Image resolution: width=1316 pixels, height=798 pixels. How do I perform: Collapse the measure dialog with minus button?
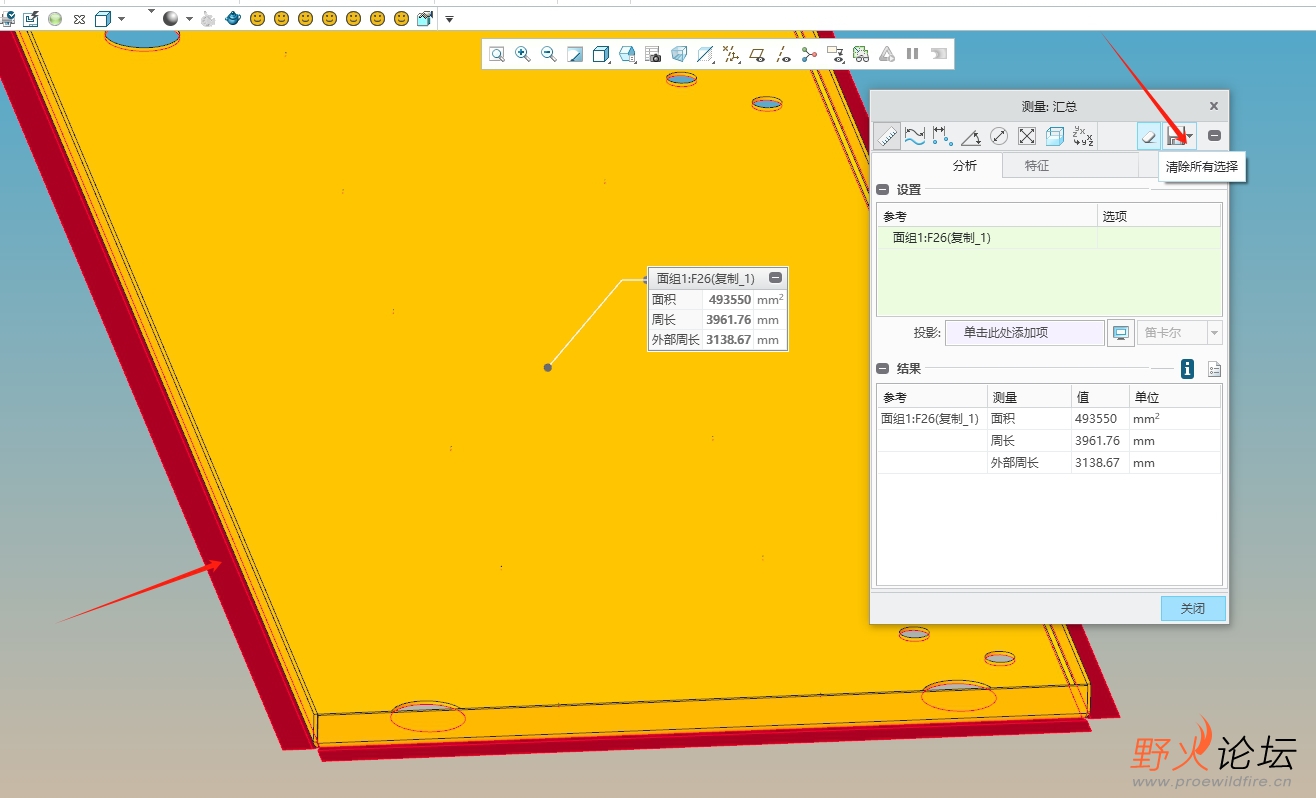tap(1214, 136)
